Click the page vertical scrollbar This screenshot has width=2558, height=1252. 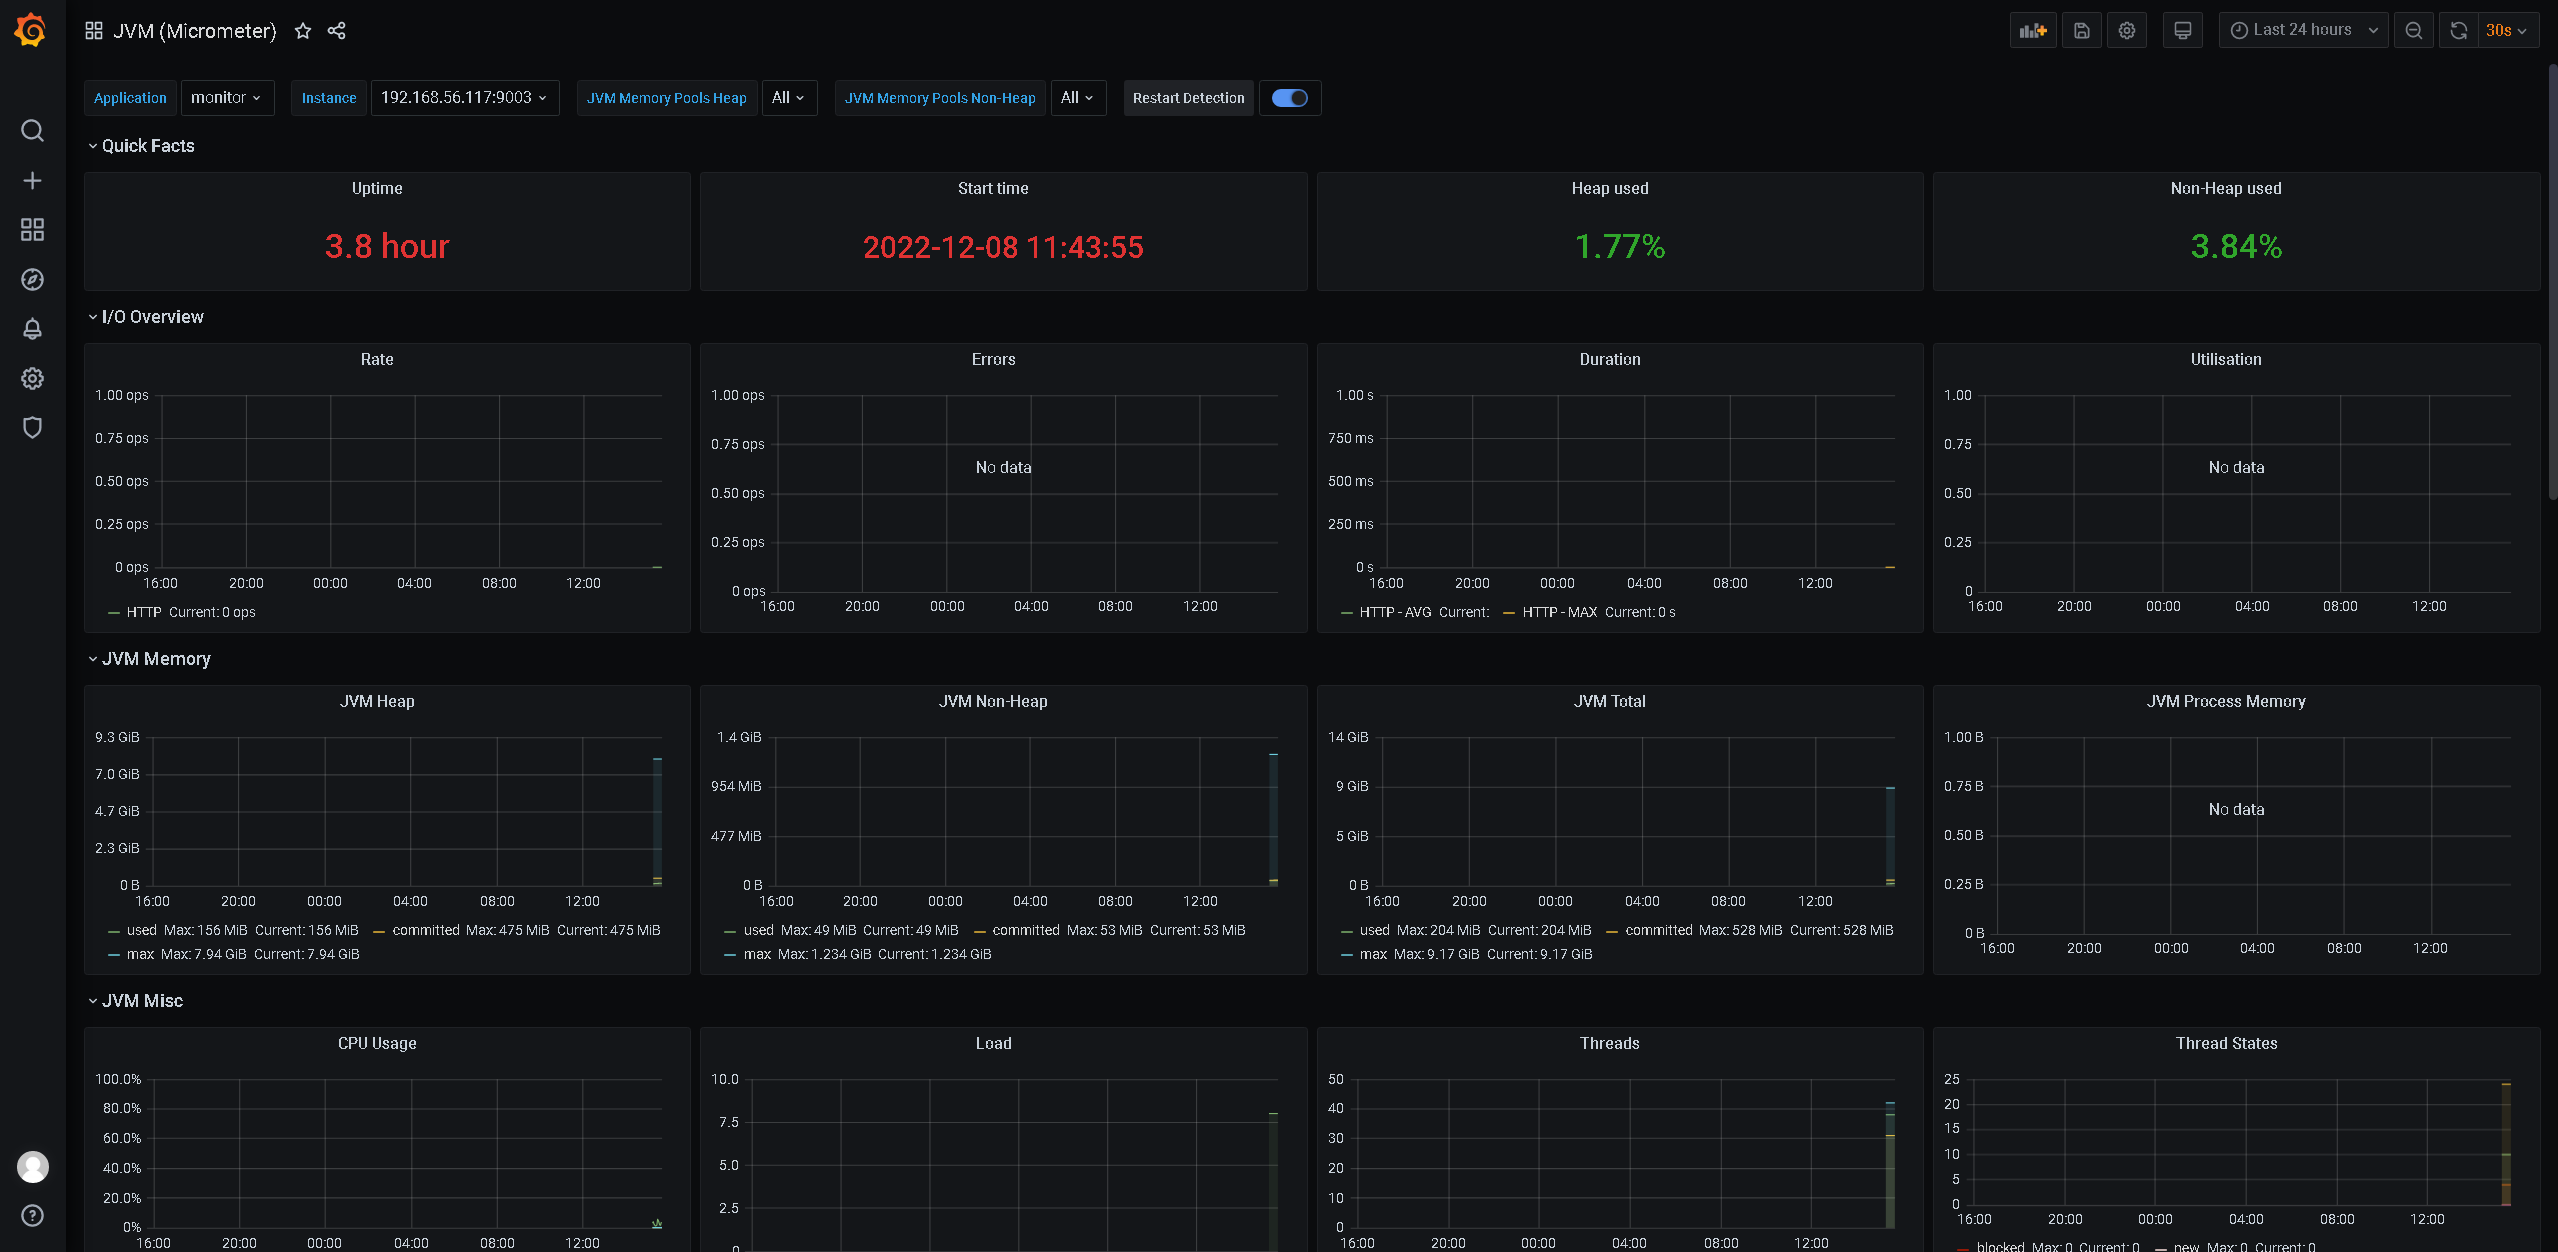(x=2552, y=280)
